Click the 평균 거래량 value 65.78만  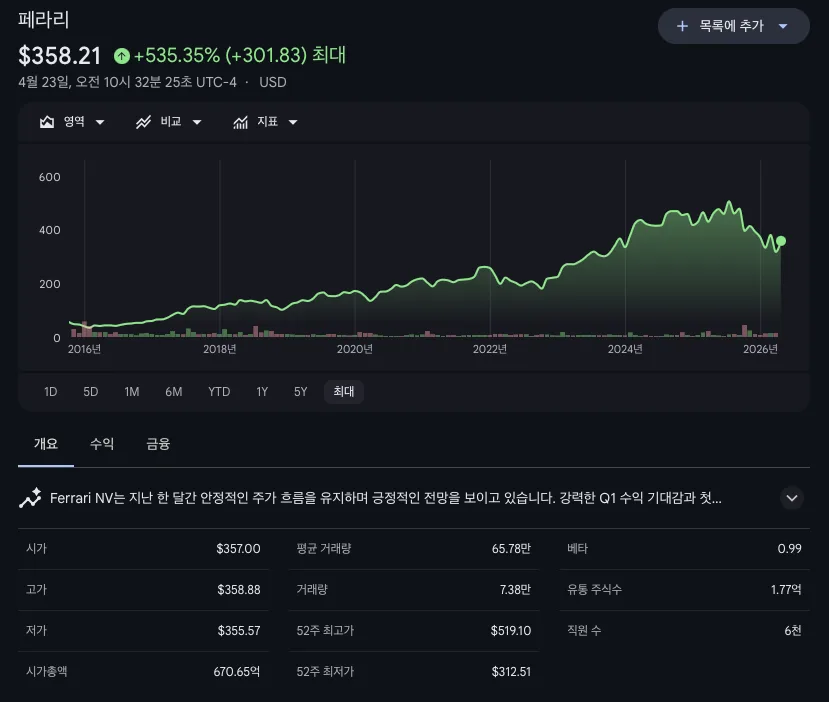tap(511, 549)
